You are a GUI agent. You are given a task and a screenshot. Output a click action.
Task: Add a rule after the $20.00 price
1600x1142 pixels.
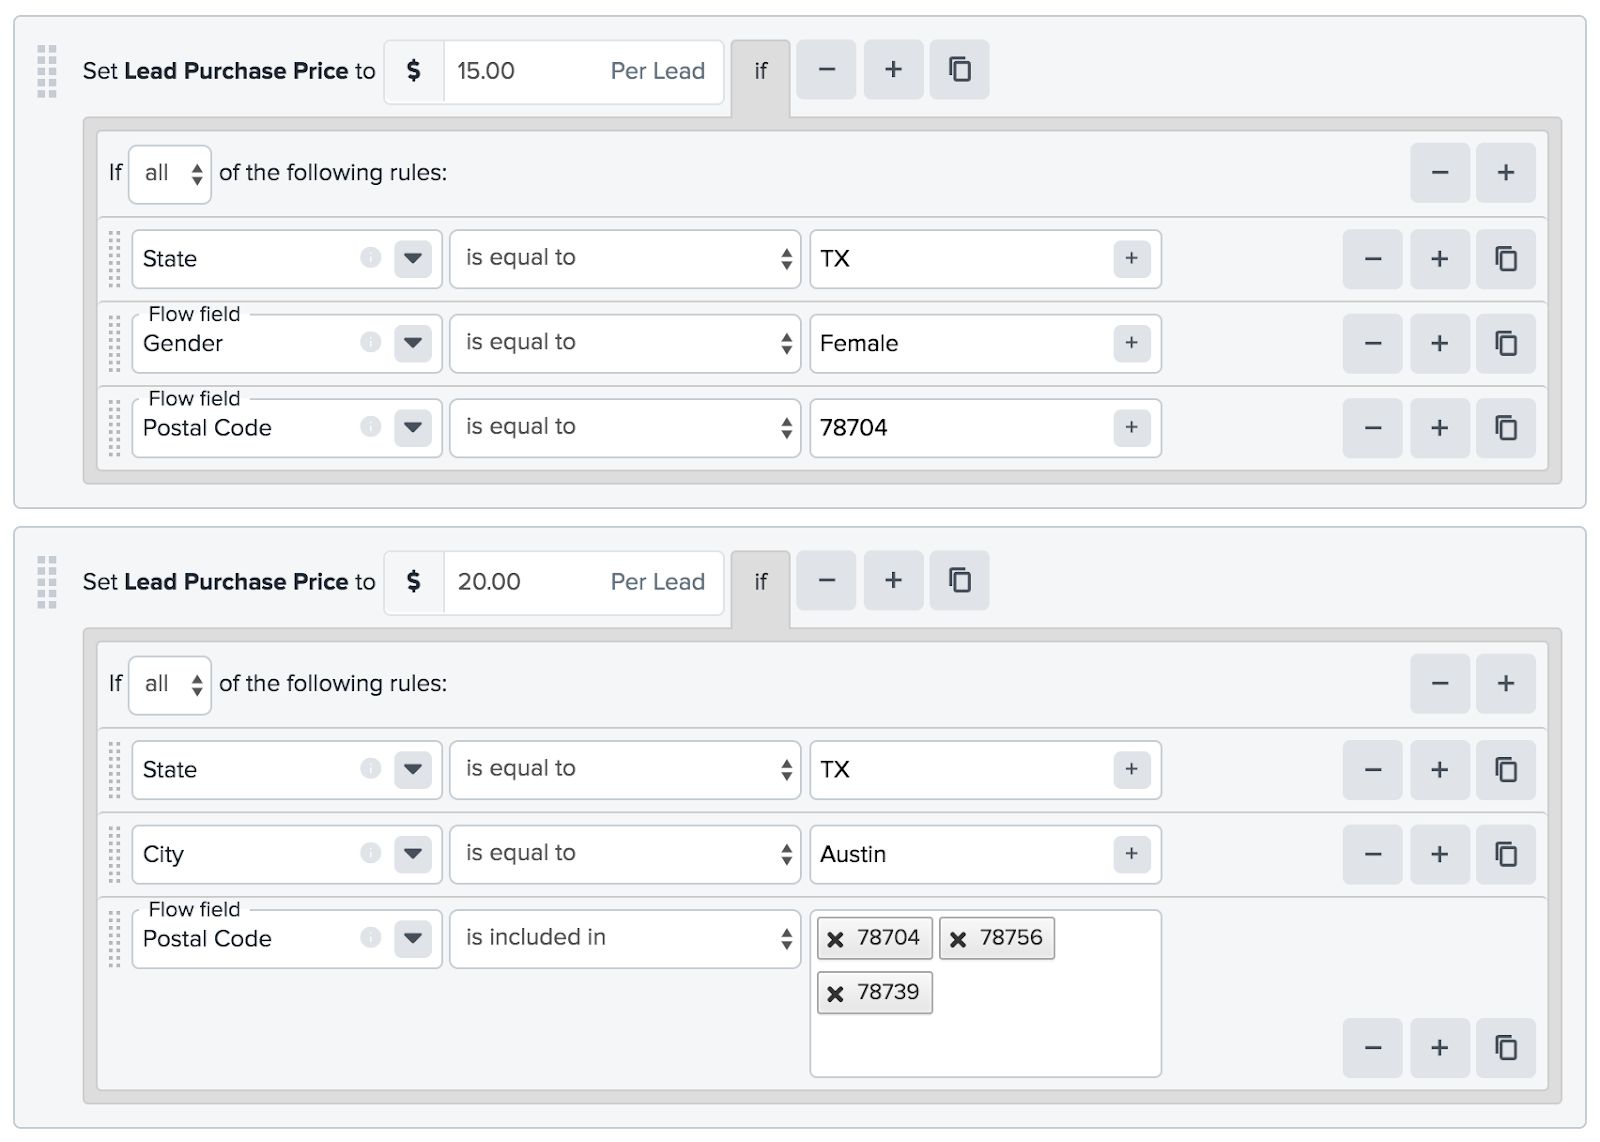[x=893, y=581]
